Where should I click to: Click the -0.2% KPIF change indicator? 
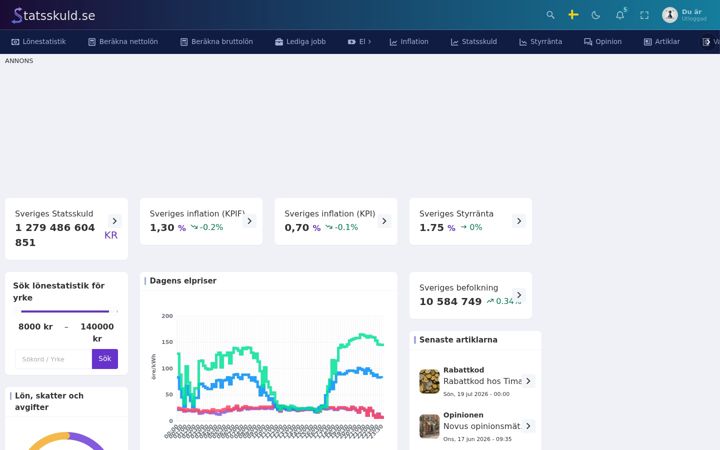tap(207, 227)
